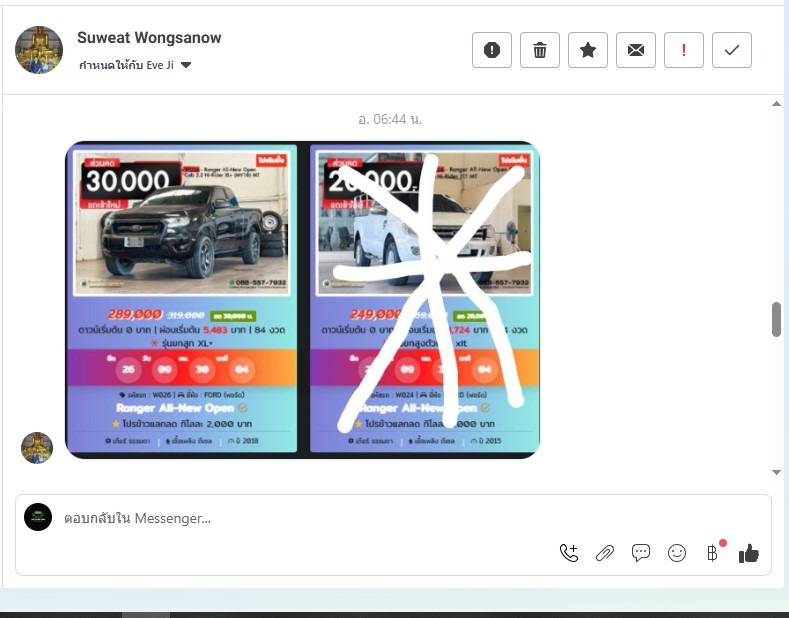Click the Suweat Wongsanow name

(149, 37)
